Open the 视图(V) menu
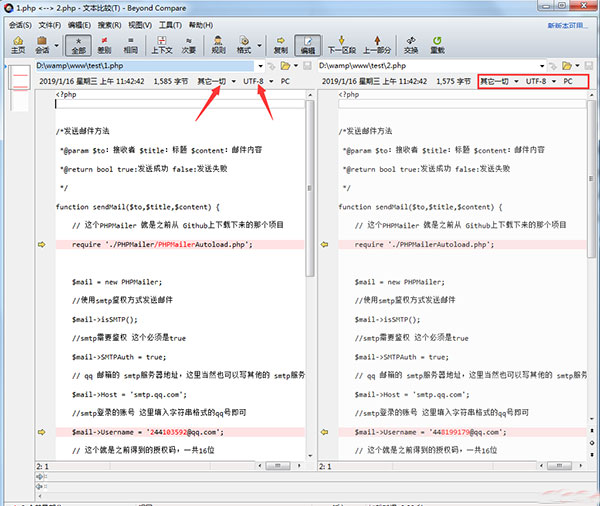 tap(140, 25)
